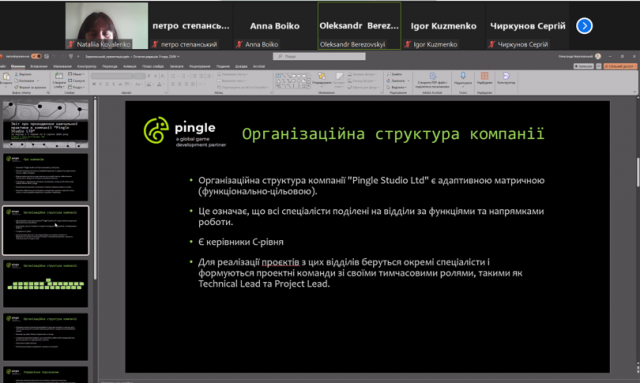
Task: Click the bullet 'Є керівники C-рівня'
Action: click(241, 242)
